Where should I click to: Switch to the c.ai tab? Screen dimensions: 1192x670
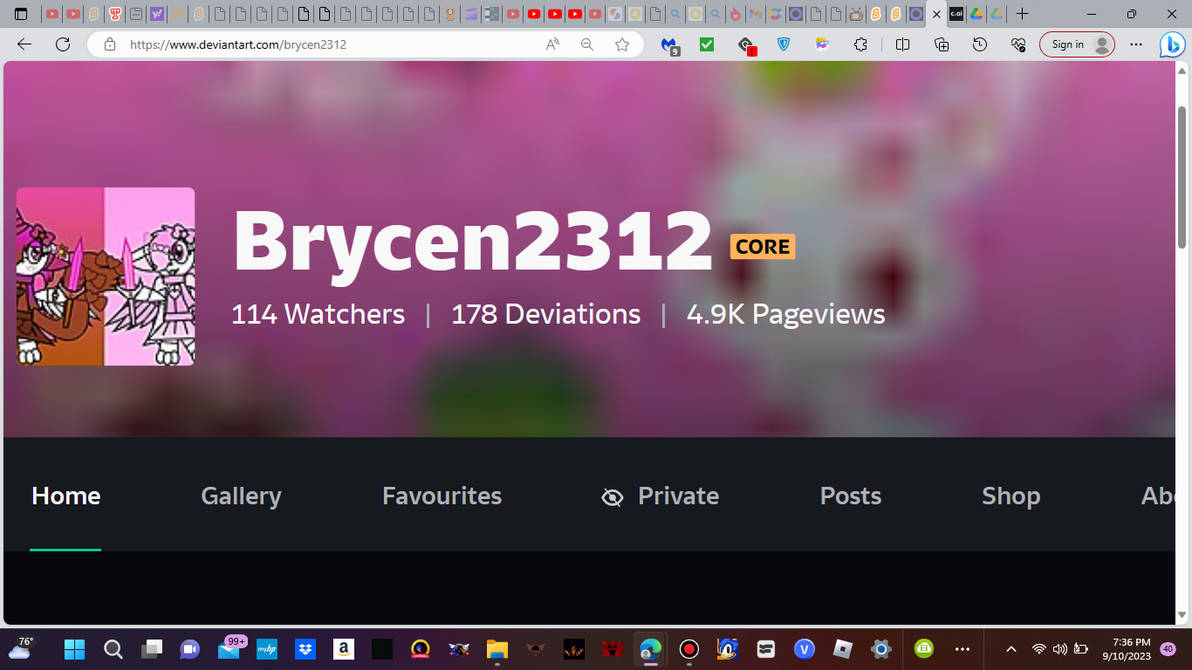(956, 14)
